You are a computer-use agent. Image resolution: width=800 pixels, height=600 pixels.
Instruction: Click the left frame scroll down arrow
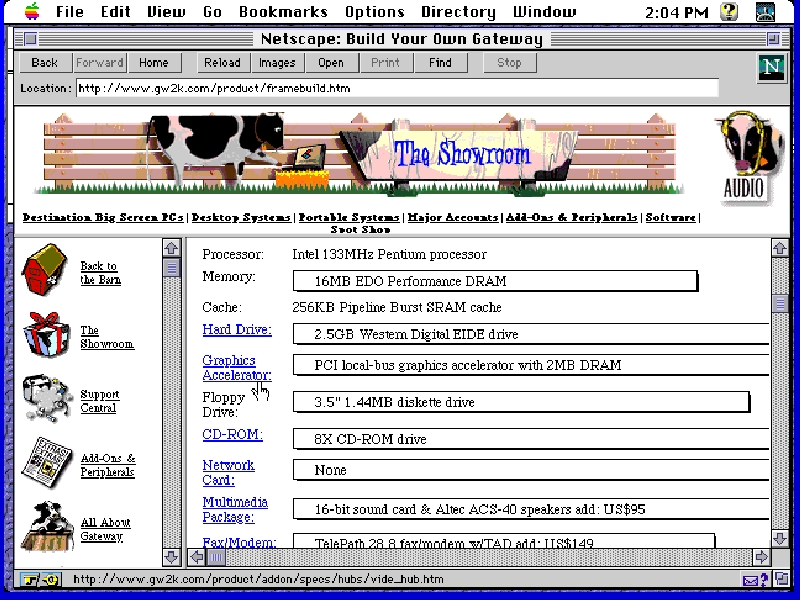pyautogui.click(x=171, y=557)
